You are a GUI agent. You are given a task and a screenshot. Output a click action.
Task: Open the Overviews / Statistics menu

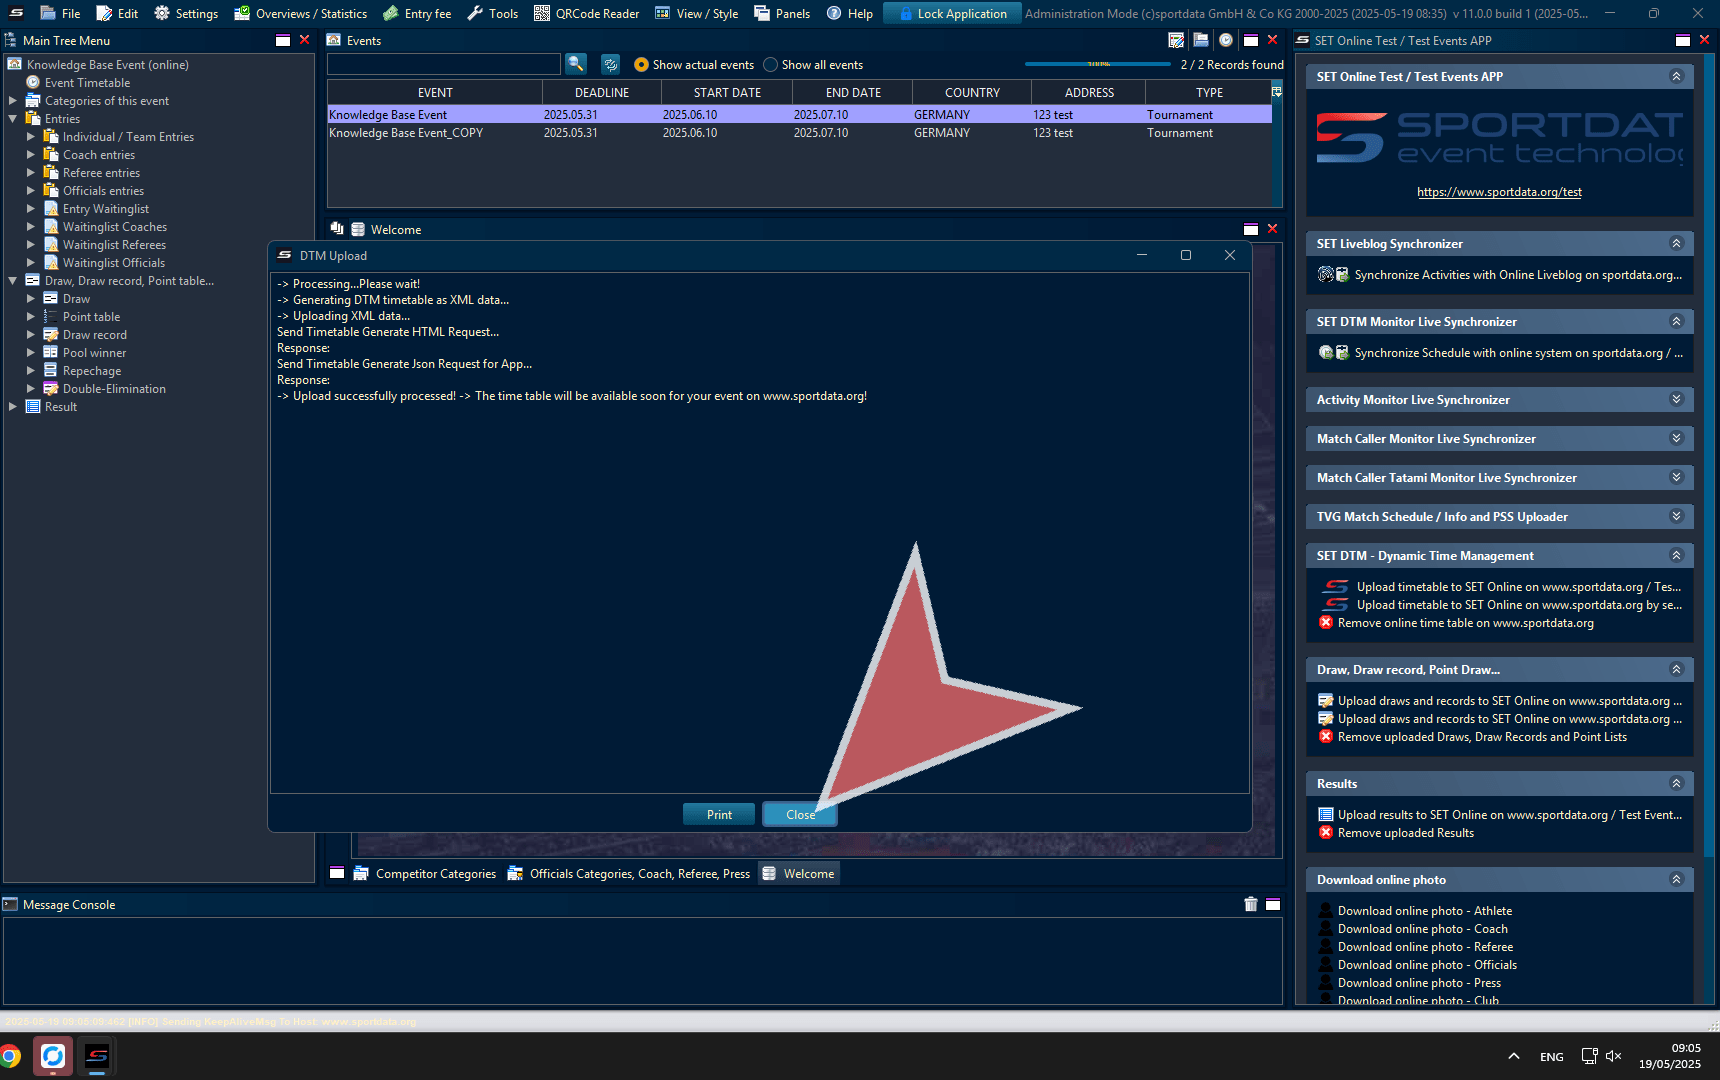coord(301,13)
